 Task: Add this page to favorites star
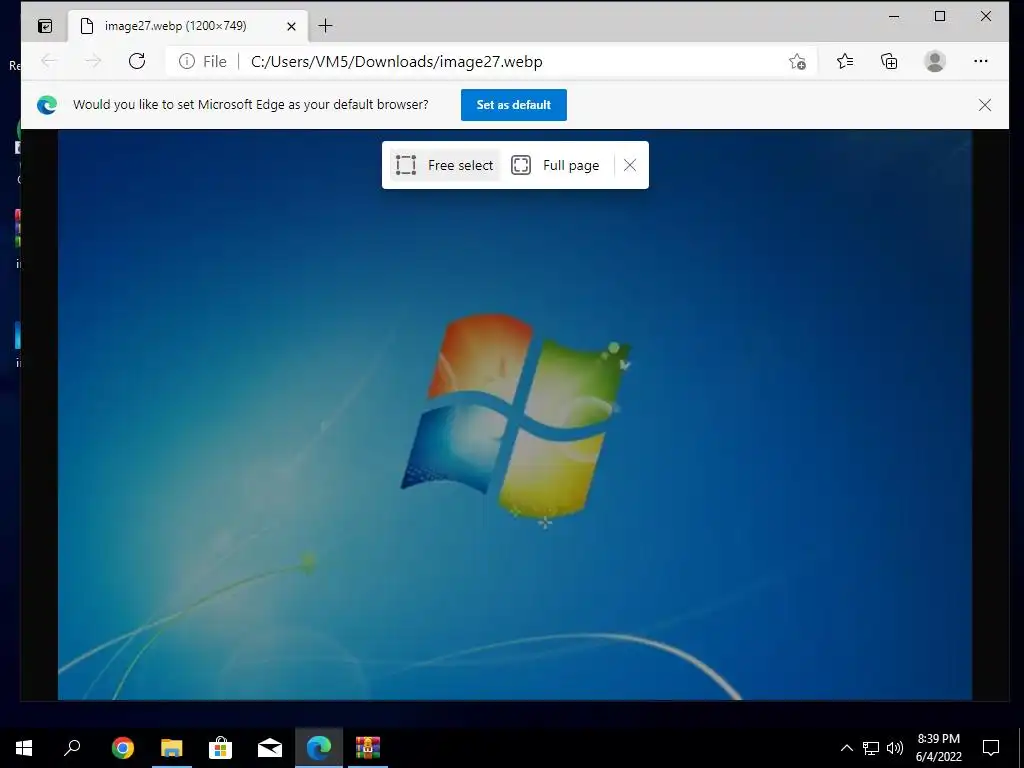[797, 61]
